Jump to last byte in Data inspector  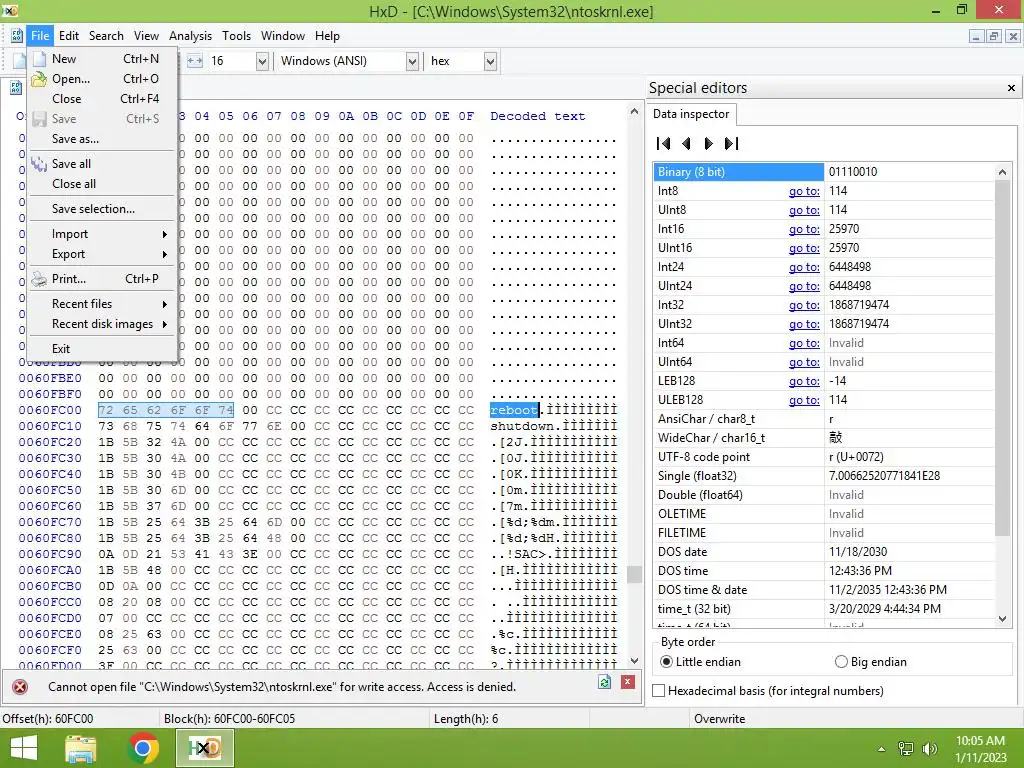[x=731, y=144]
